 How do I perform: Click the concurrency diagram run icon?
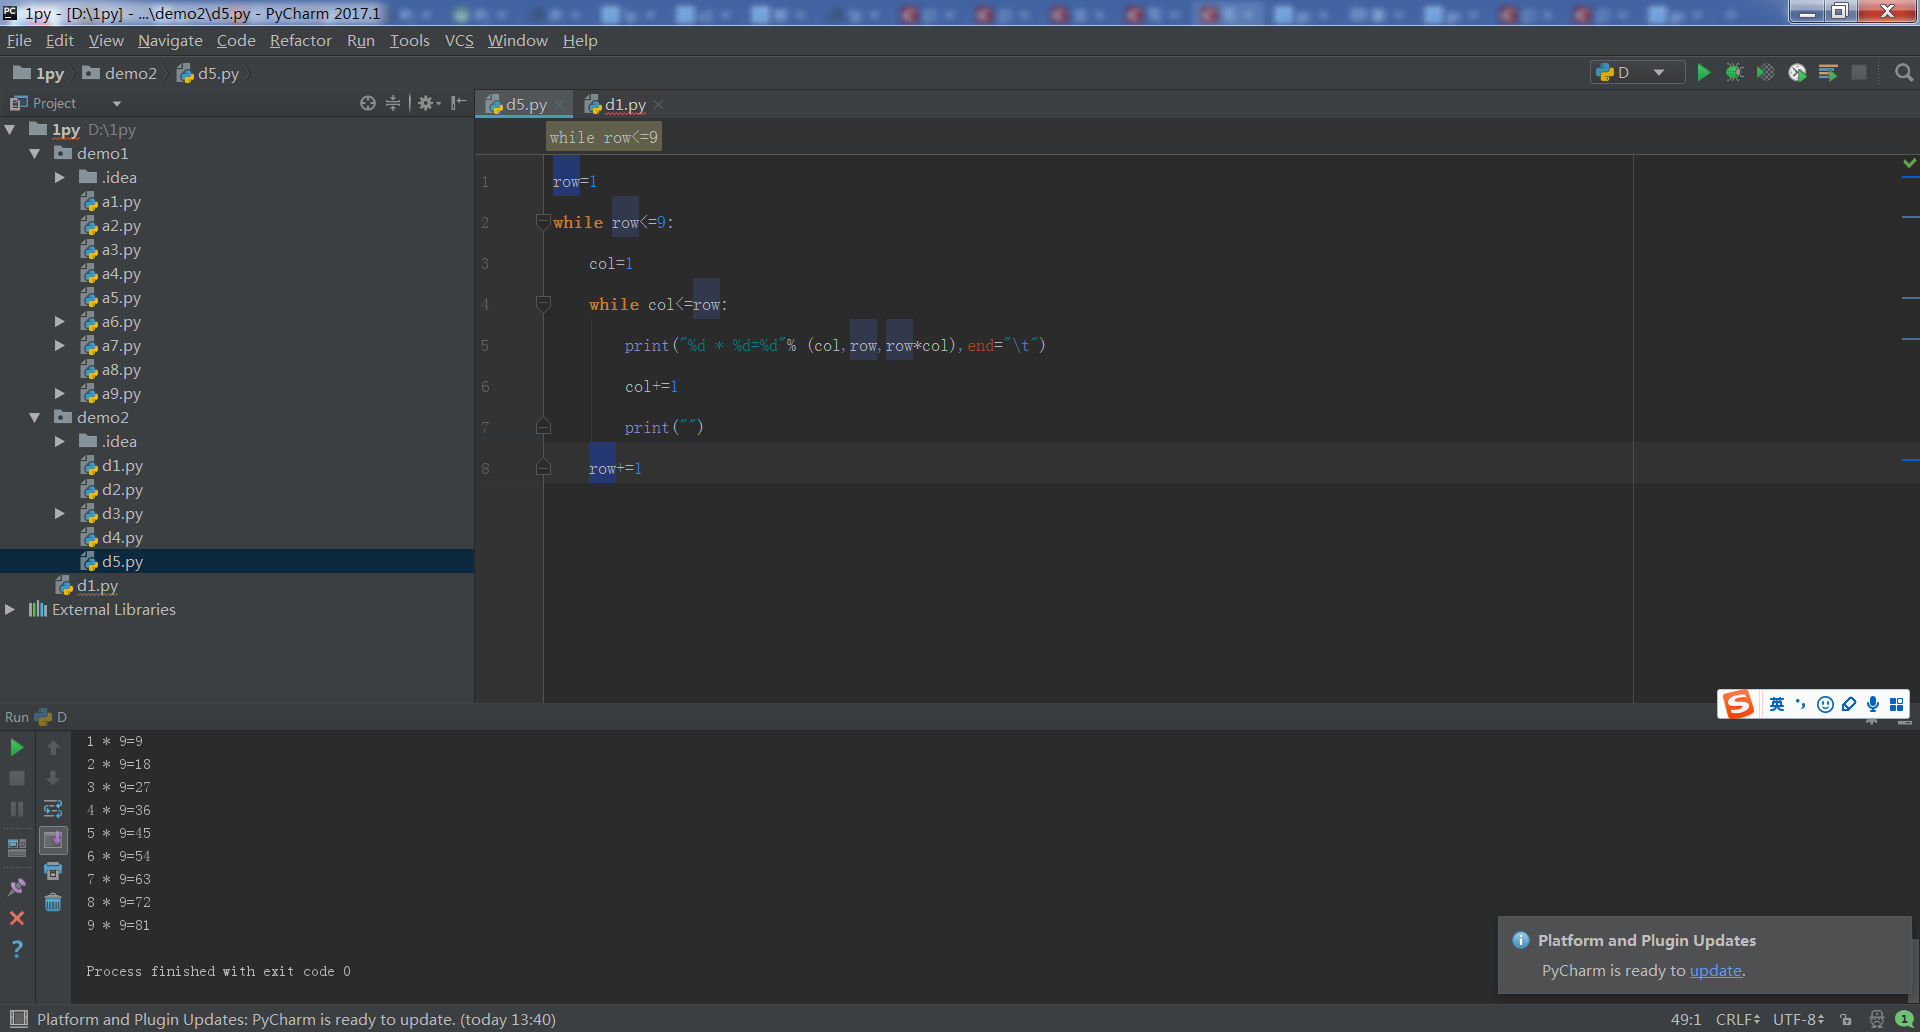[x=1828, y=72]
